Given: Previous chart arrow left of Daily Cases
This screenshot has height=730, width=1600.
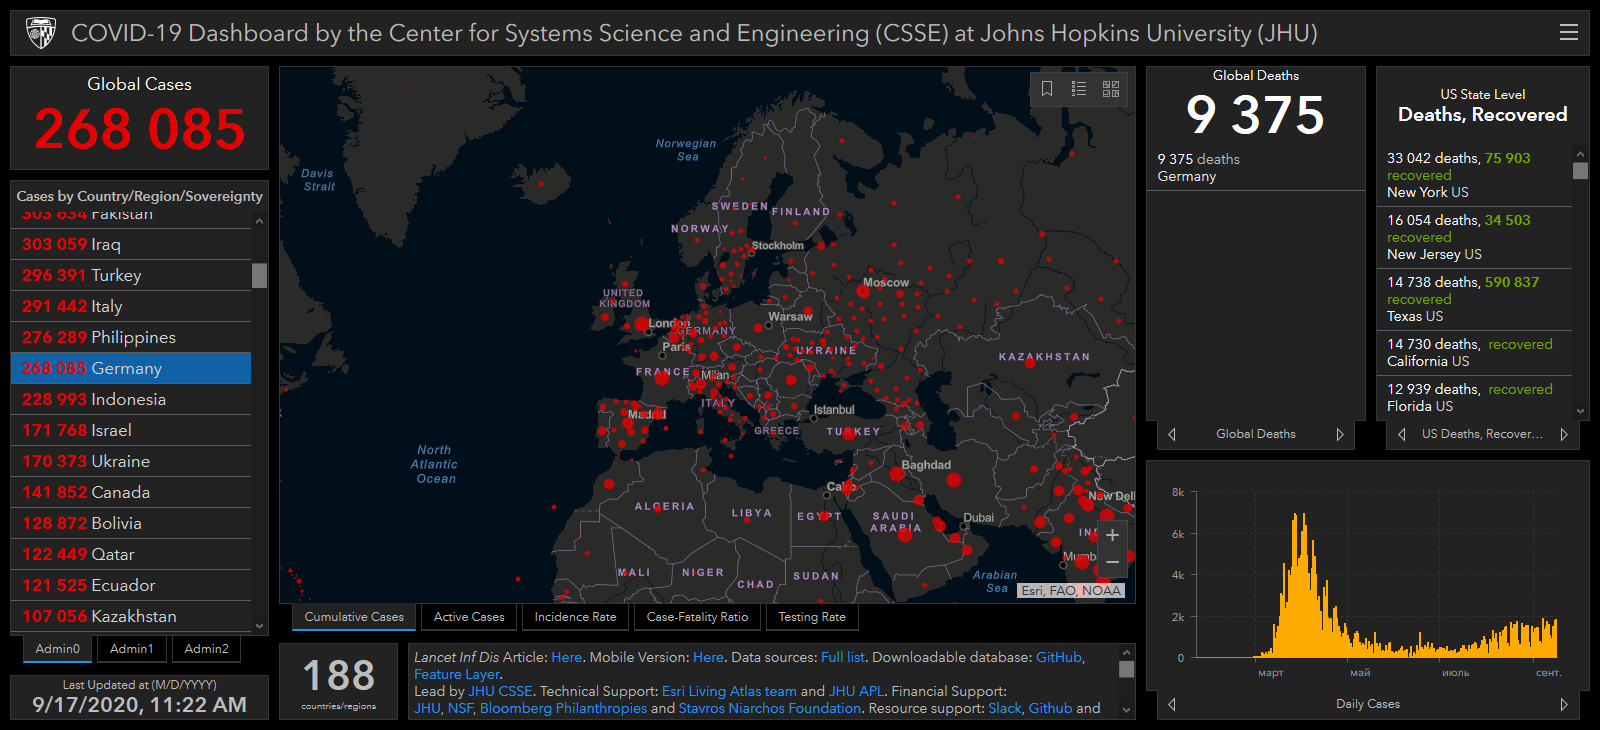Looking at the screenshot, I should click(1172, 704).
